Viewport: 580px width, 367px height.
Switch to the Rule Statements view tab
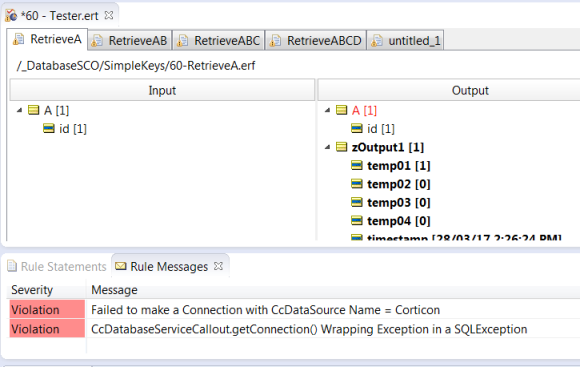[x=57, y=266]
